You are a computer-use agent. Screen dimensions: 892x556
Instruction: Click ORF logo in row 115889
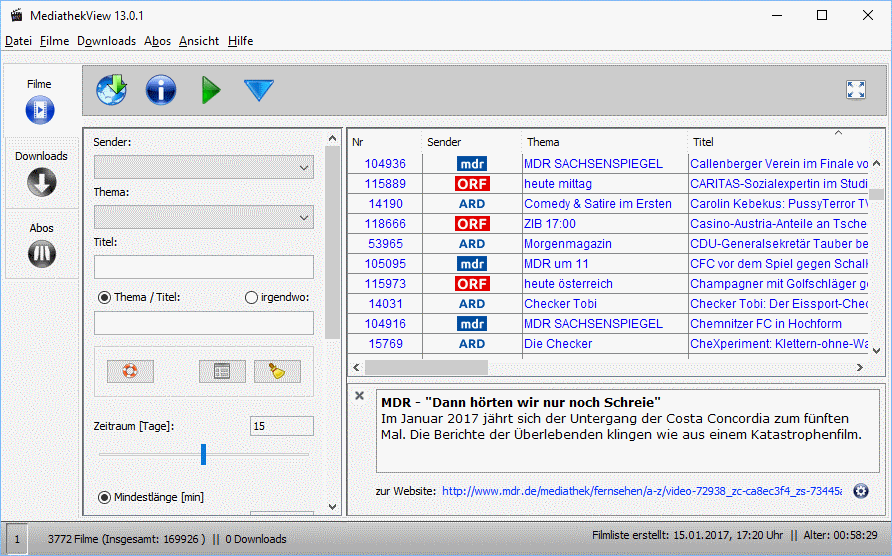pos(472,184)
